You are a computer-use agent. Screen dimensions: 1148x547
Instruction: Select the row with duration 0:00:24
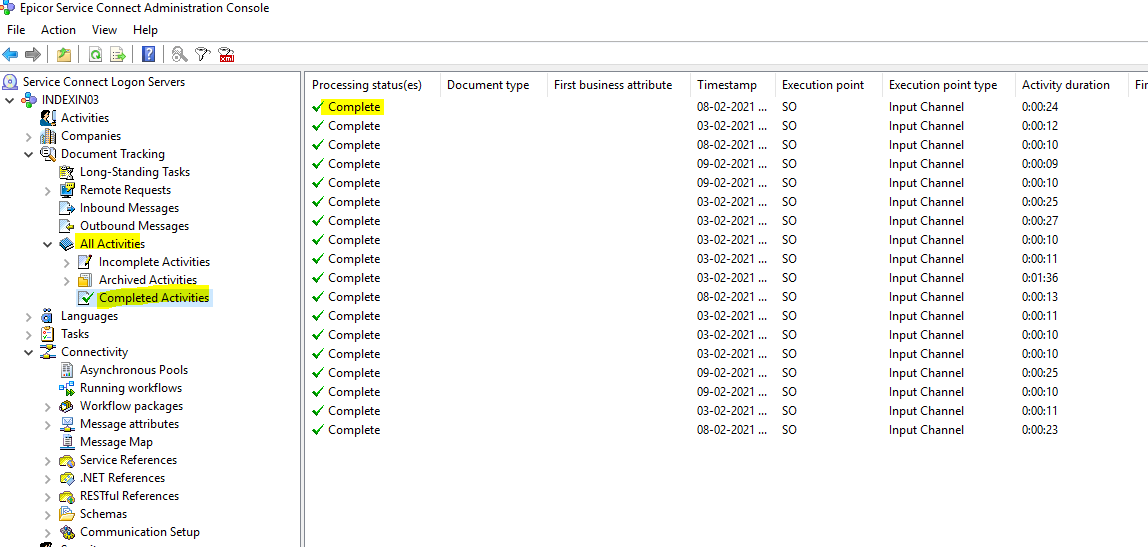726,107
